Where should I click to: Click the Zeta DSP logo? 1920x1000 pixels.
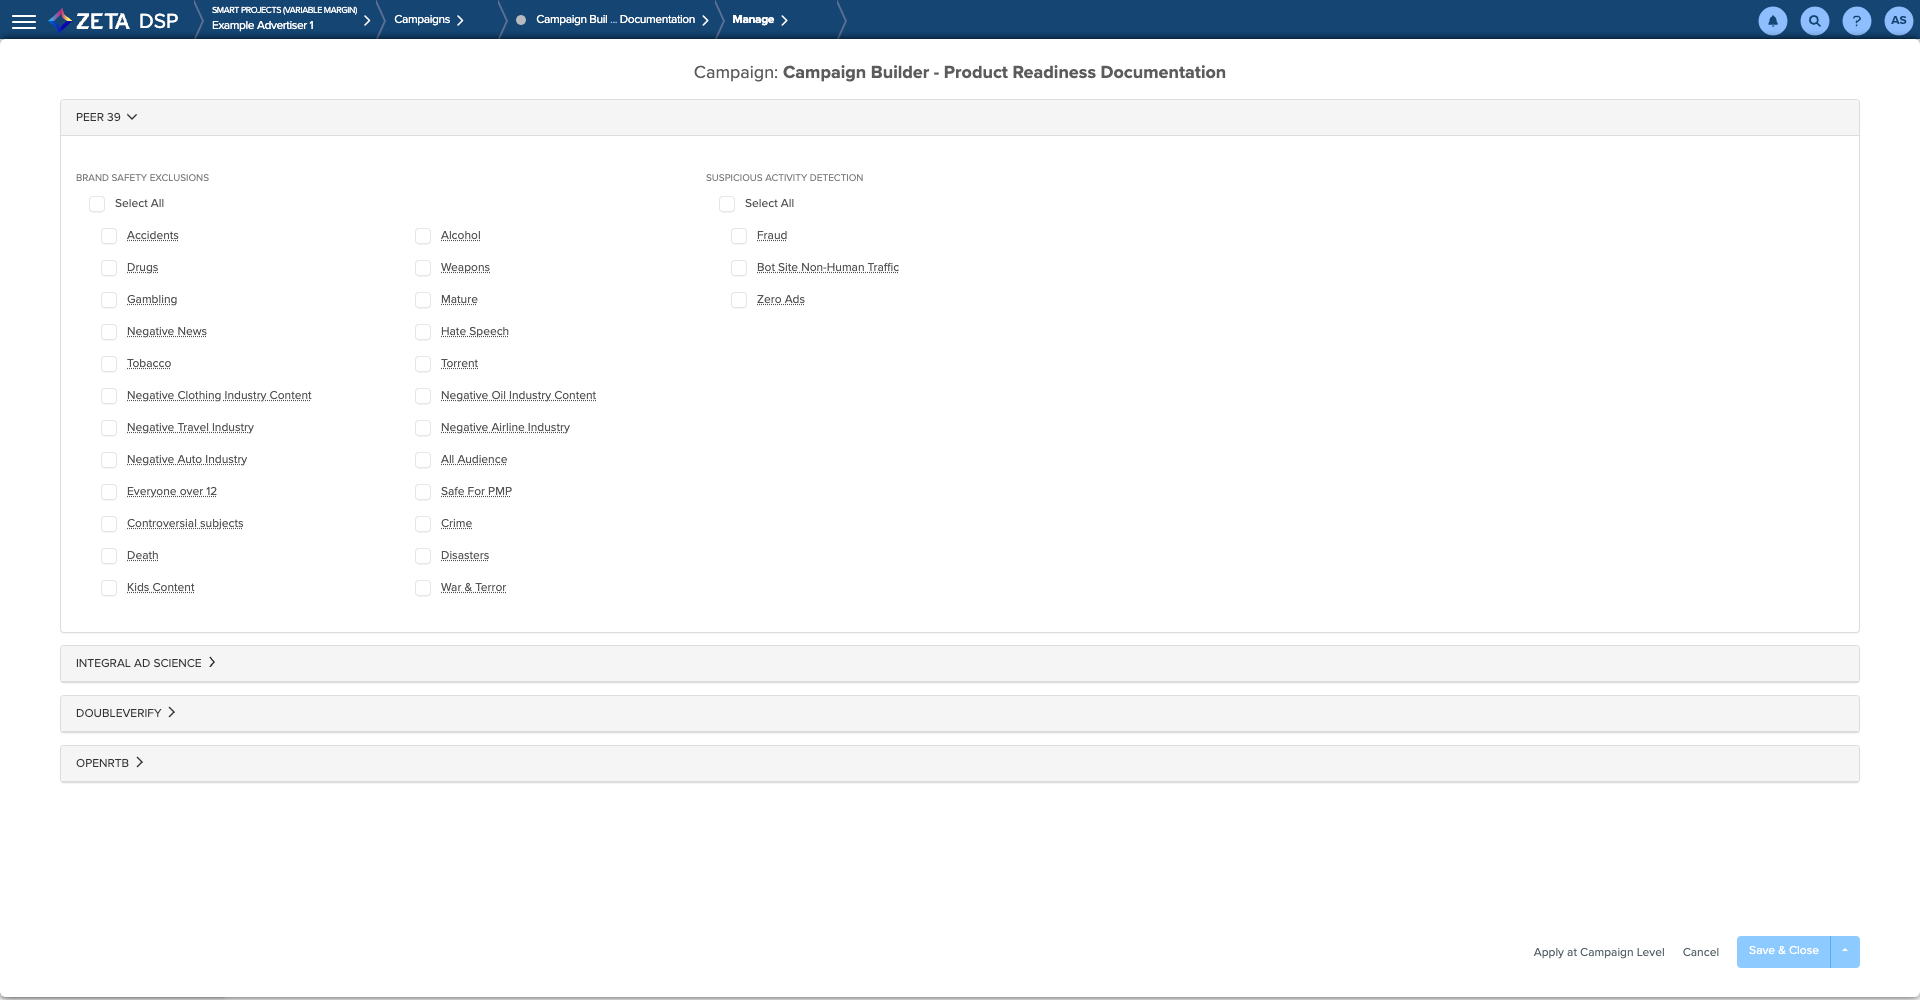coord(114,20)
